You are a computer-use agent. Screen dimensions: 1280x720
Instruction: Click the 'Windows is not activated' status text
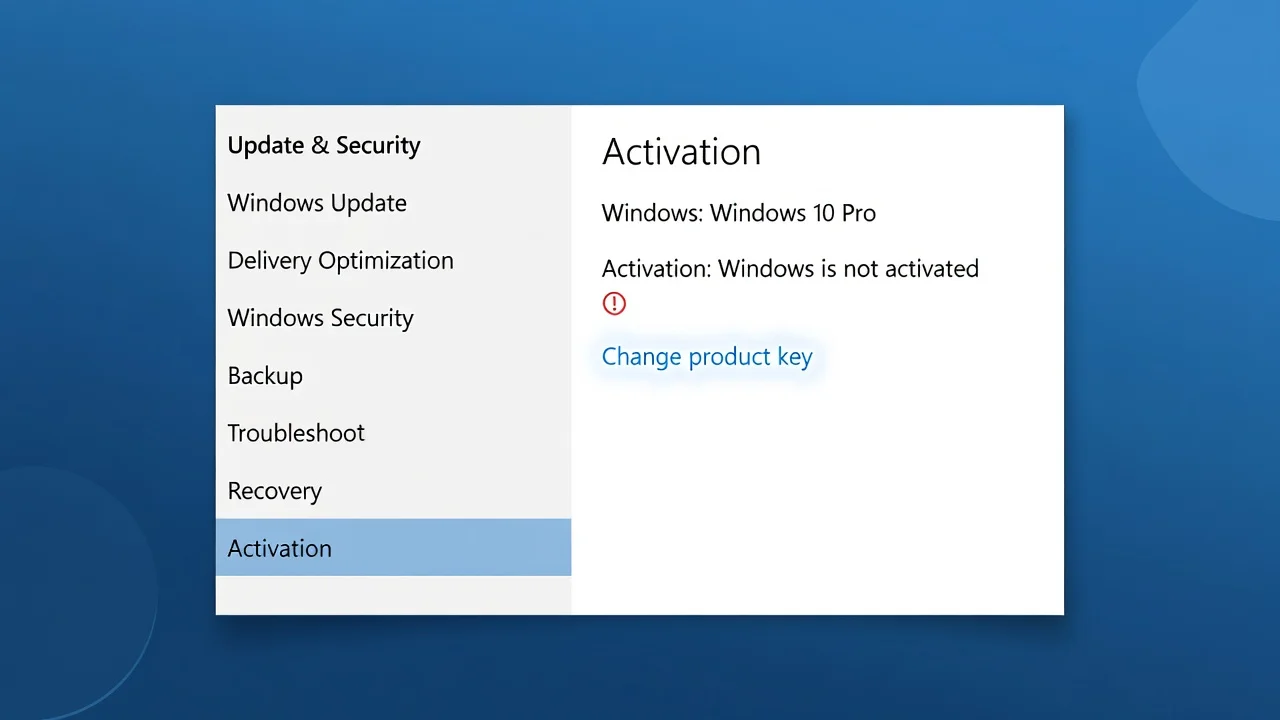coord(848,269)
